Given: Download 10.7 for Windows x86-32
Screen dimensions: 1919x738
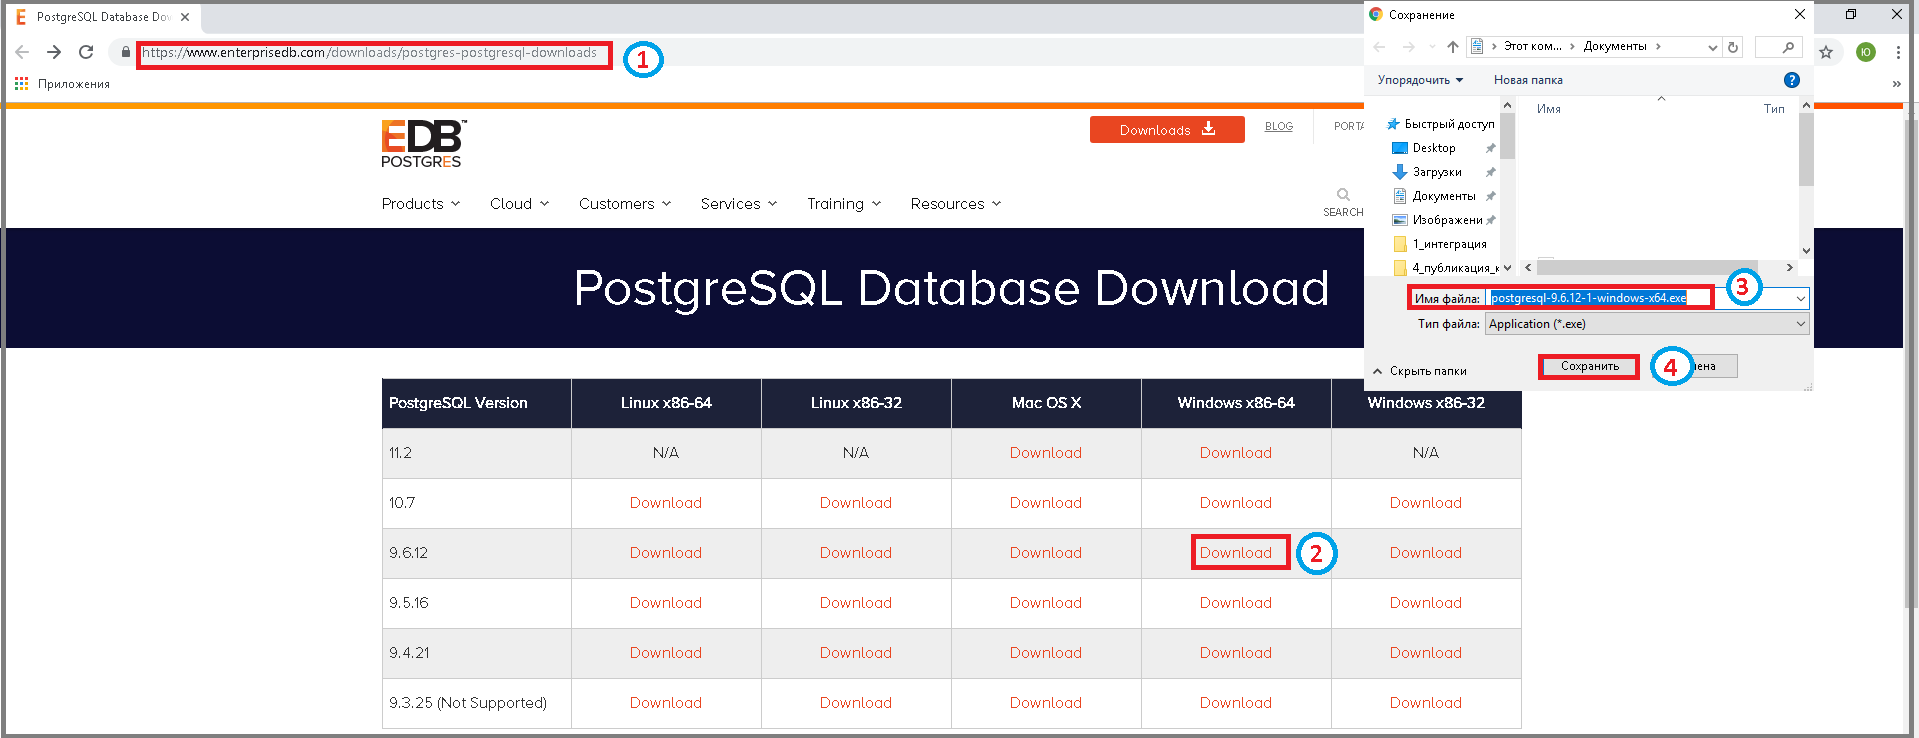Looking at the screenshot, I should coord(1426,503).
